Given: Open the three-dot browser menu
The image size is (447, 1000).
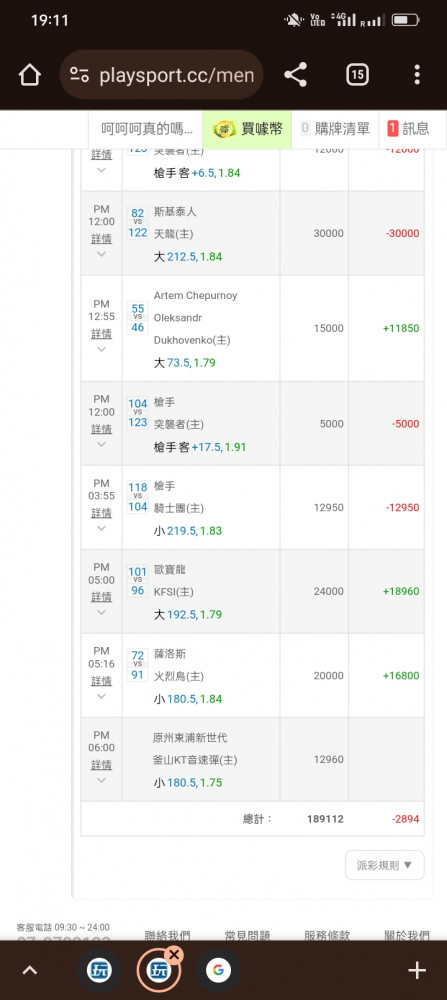Looking at the screenshot, I should click(416, 75).
